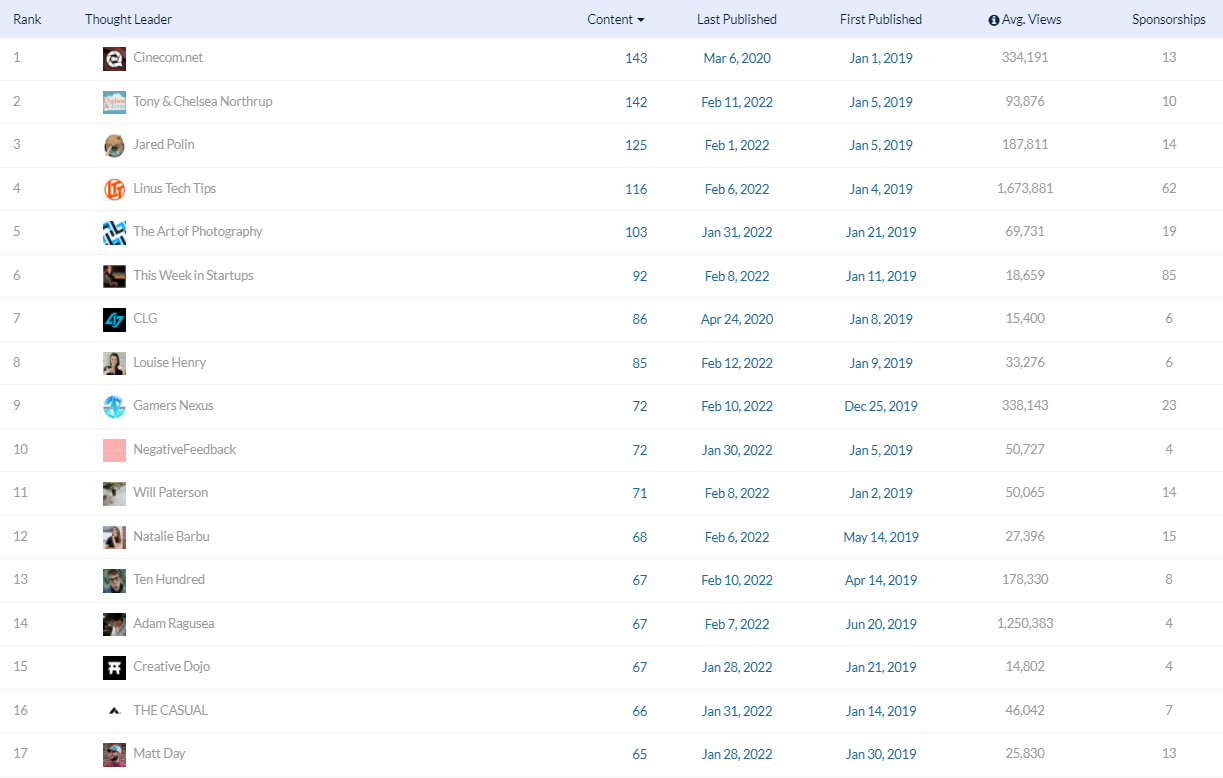Viewport: 1223px width, 778px height.
Task: Open the Linus Tech Tips link
Action: (x=175, y=188)
